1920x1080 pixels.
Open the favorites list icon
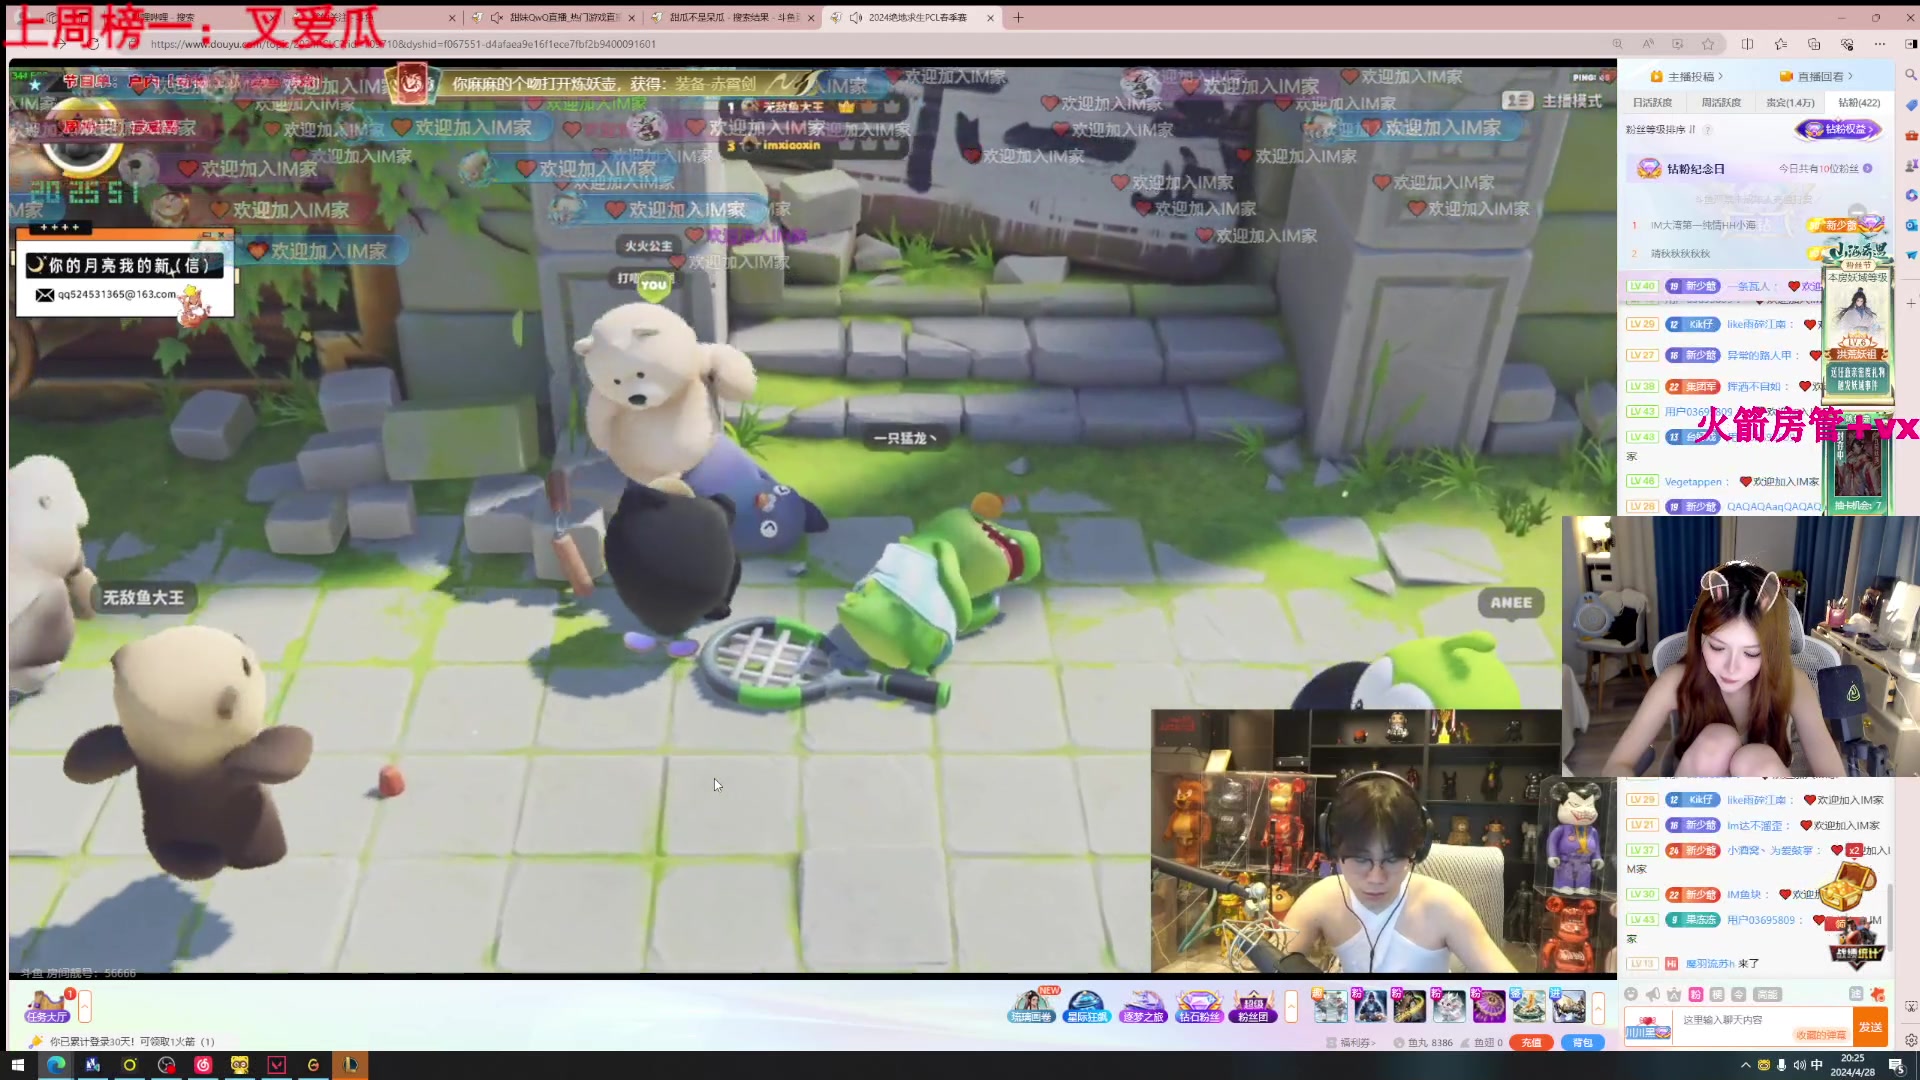pyautogui.click(x=1781, y=44)
